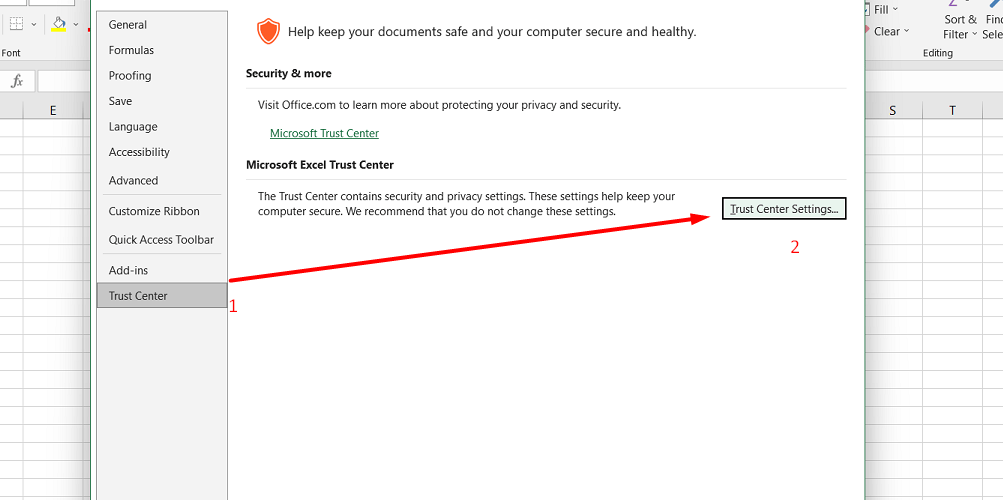The height and width of the screenshot is (500, 1003).
Task: Click the Fill Color paint bucket icon
Action: click(x=59, y=24)
